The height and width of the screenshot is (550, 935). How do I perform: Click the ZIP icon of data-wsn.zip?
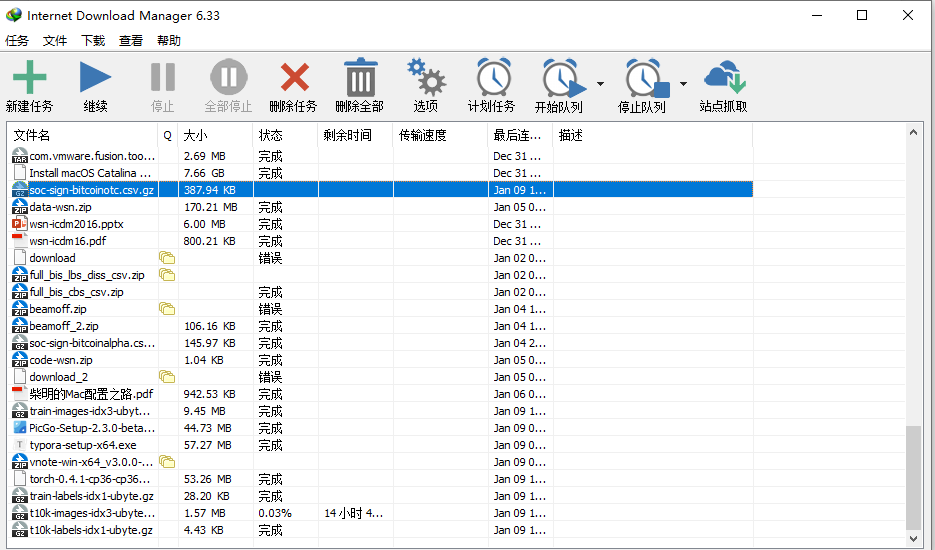pyautogui.click(x=20, y=207)
